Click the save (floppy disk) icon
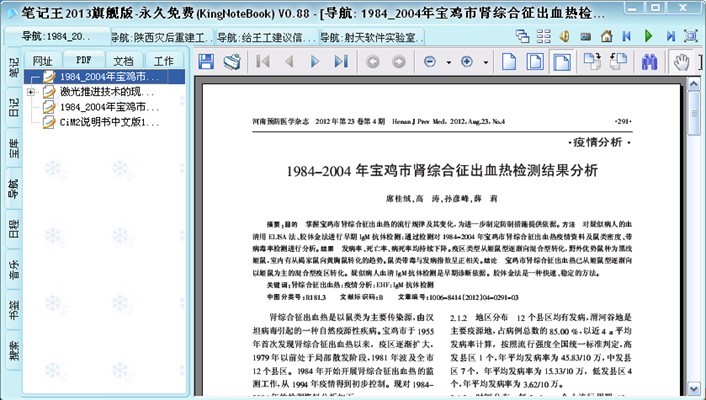The image size is (706, 400). click(x=207, y=62)
